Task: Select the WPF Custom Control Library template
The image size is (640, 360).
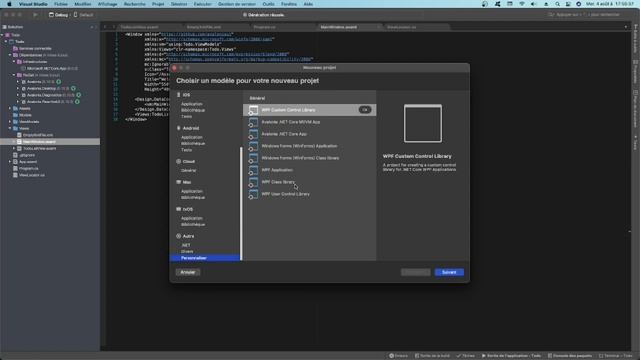Action: click(x=309, y=110)
